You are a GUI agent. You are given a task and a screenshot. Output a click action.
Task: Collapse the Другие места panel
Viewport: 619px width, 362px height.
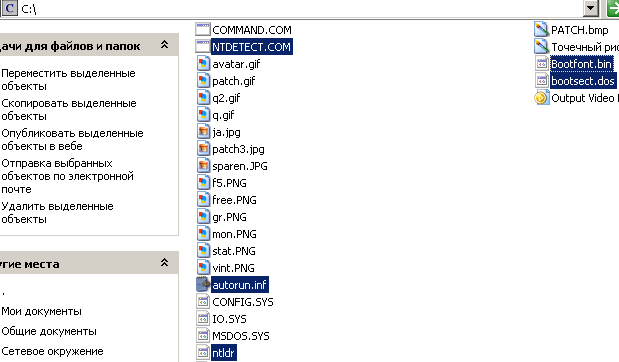coord(165,263)
